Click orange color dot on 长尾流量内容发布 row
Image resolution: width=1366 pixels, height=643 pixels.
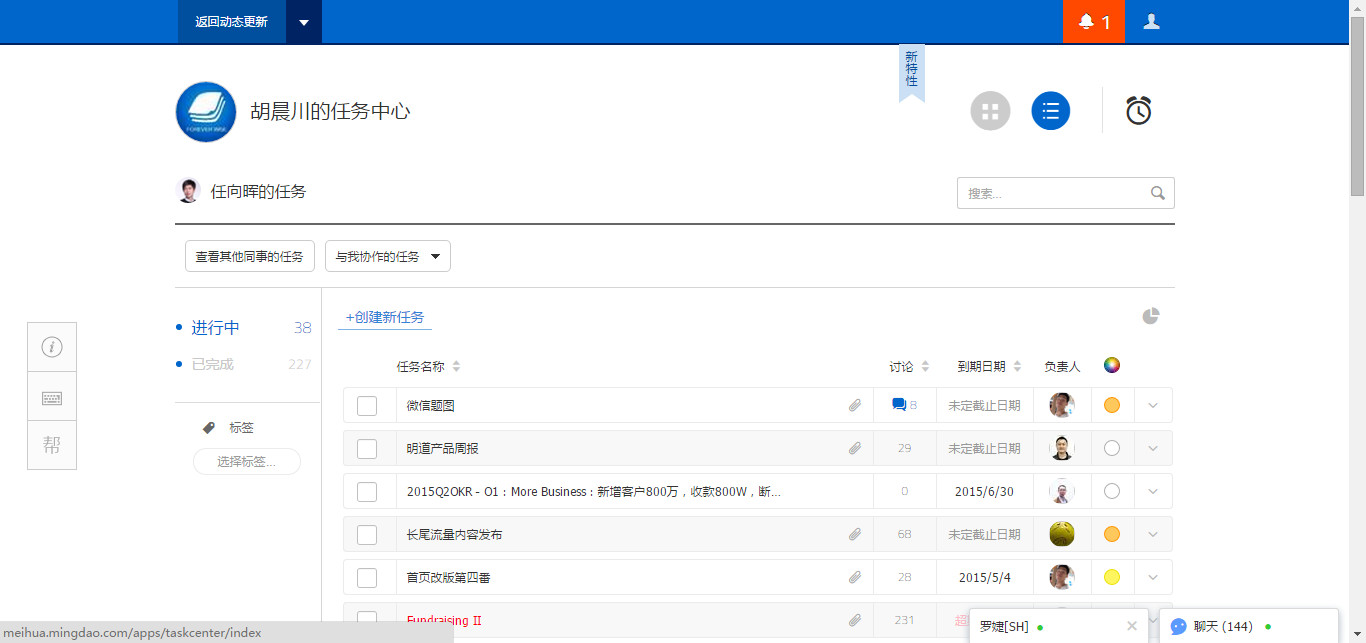1112,534
